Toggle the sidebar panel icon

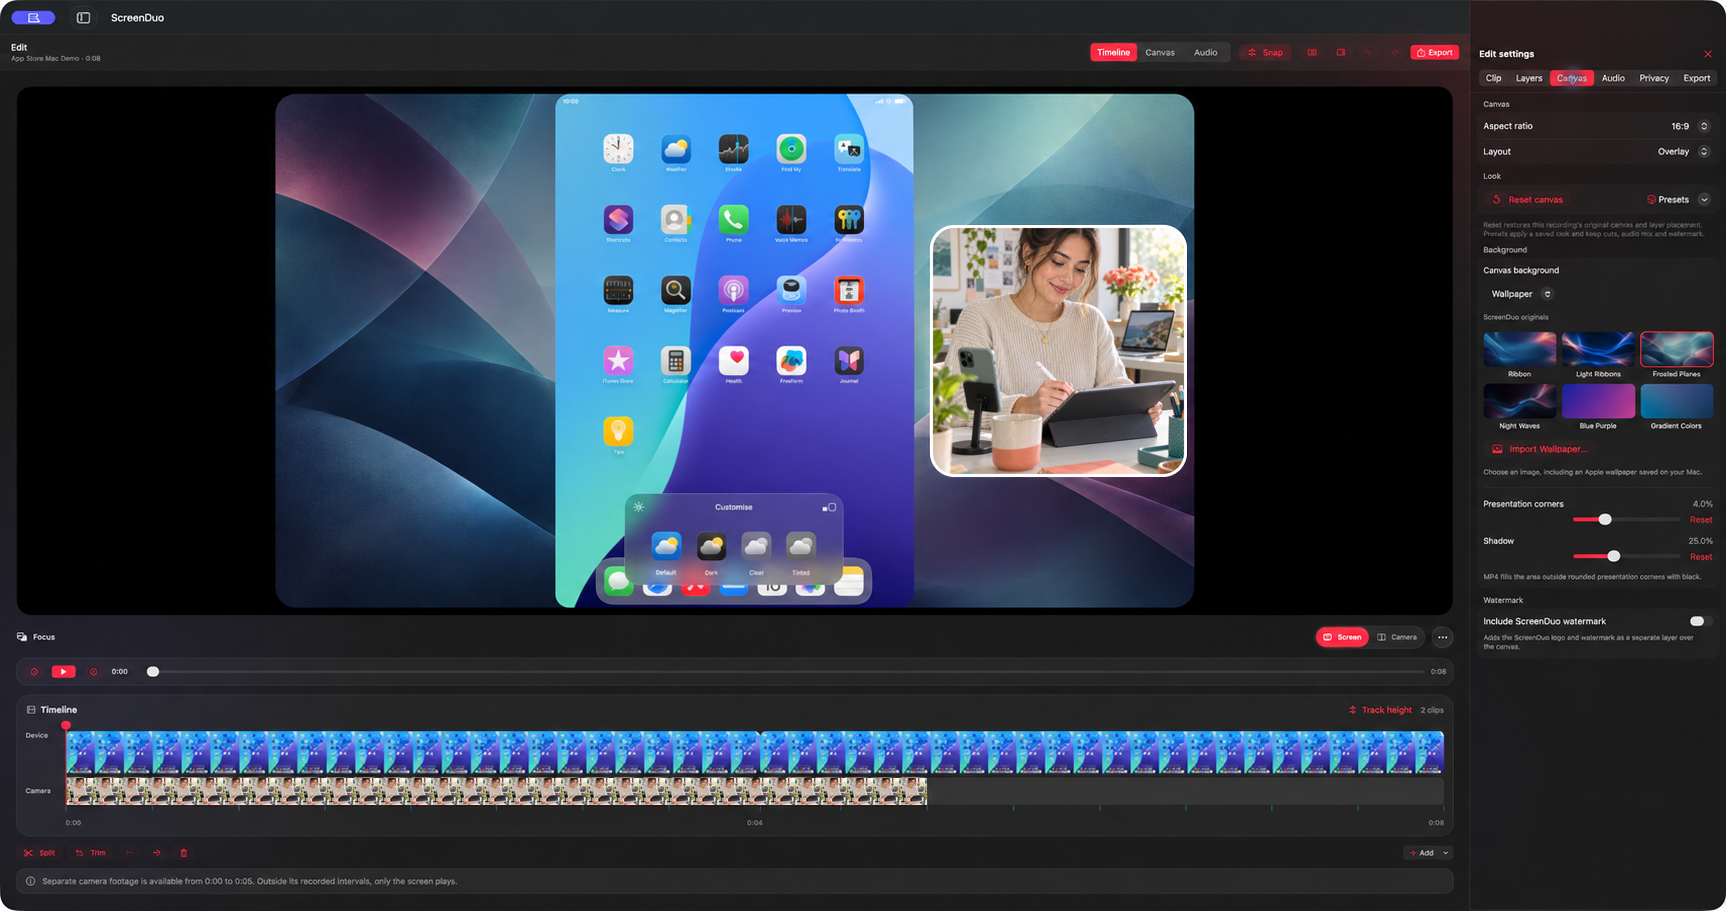[x=83, y=18]
